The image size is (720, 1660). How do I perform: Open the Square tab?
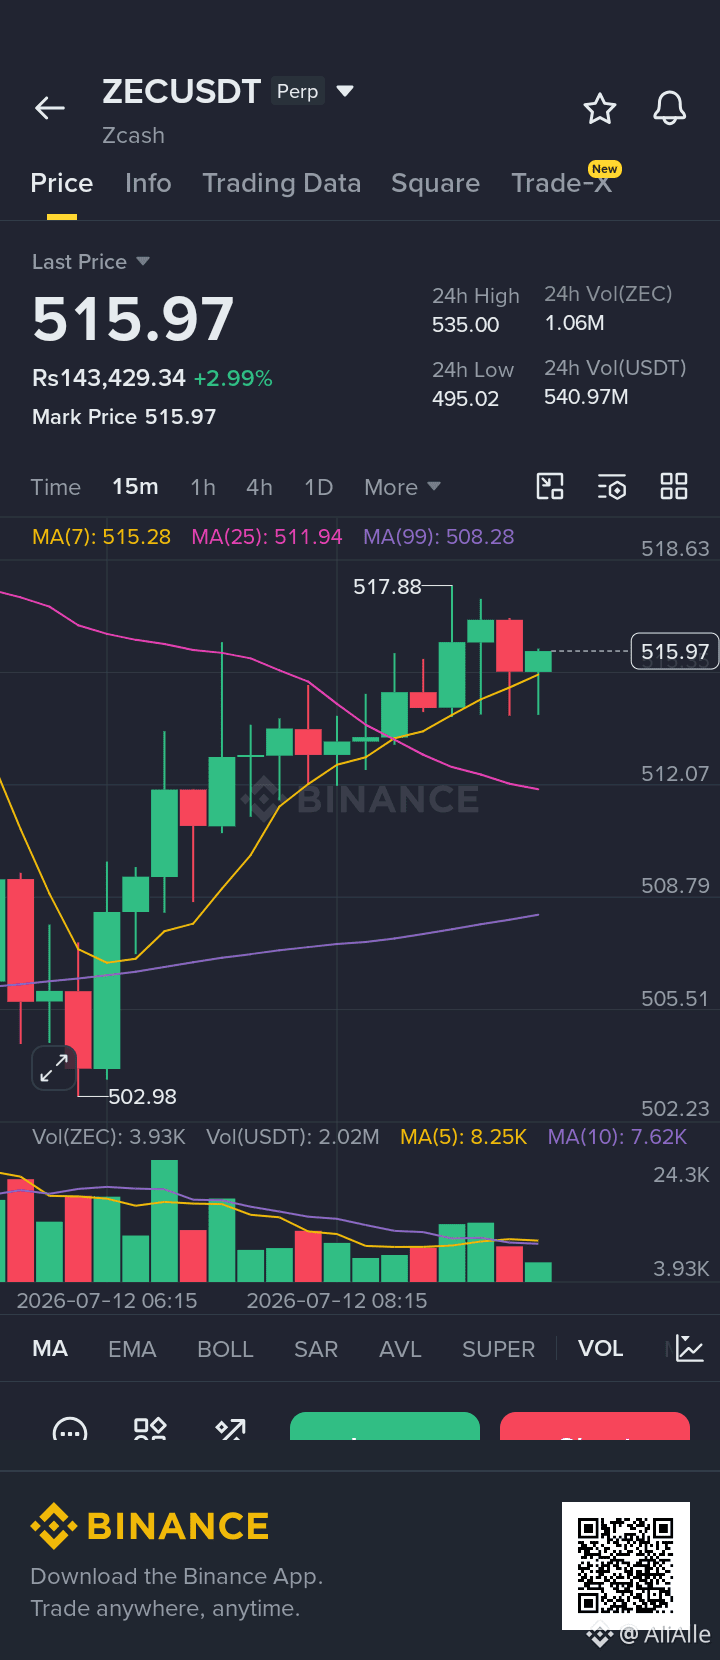point(435,183)
